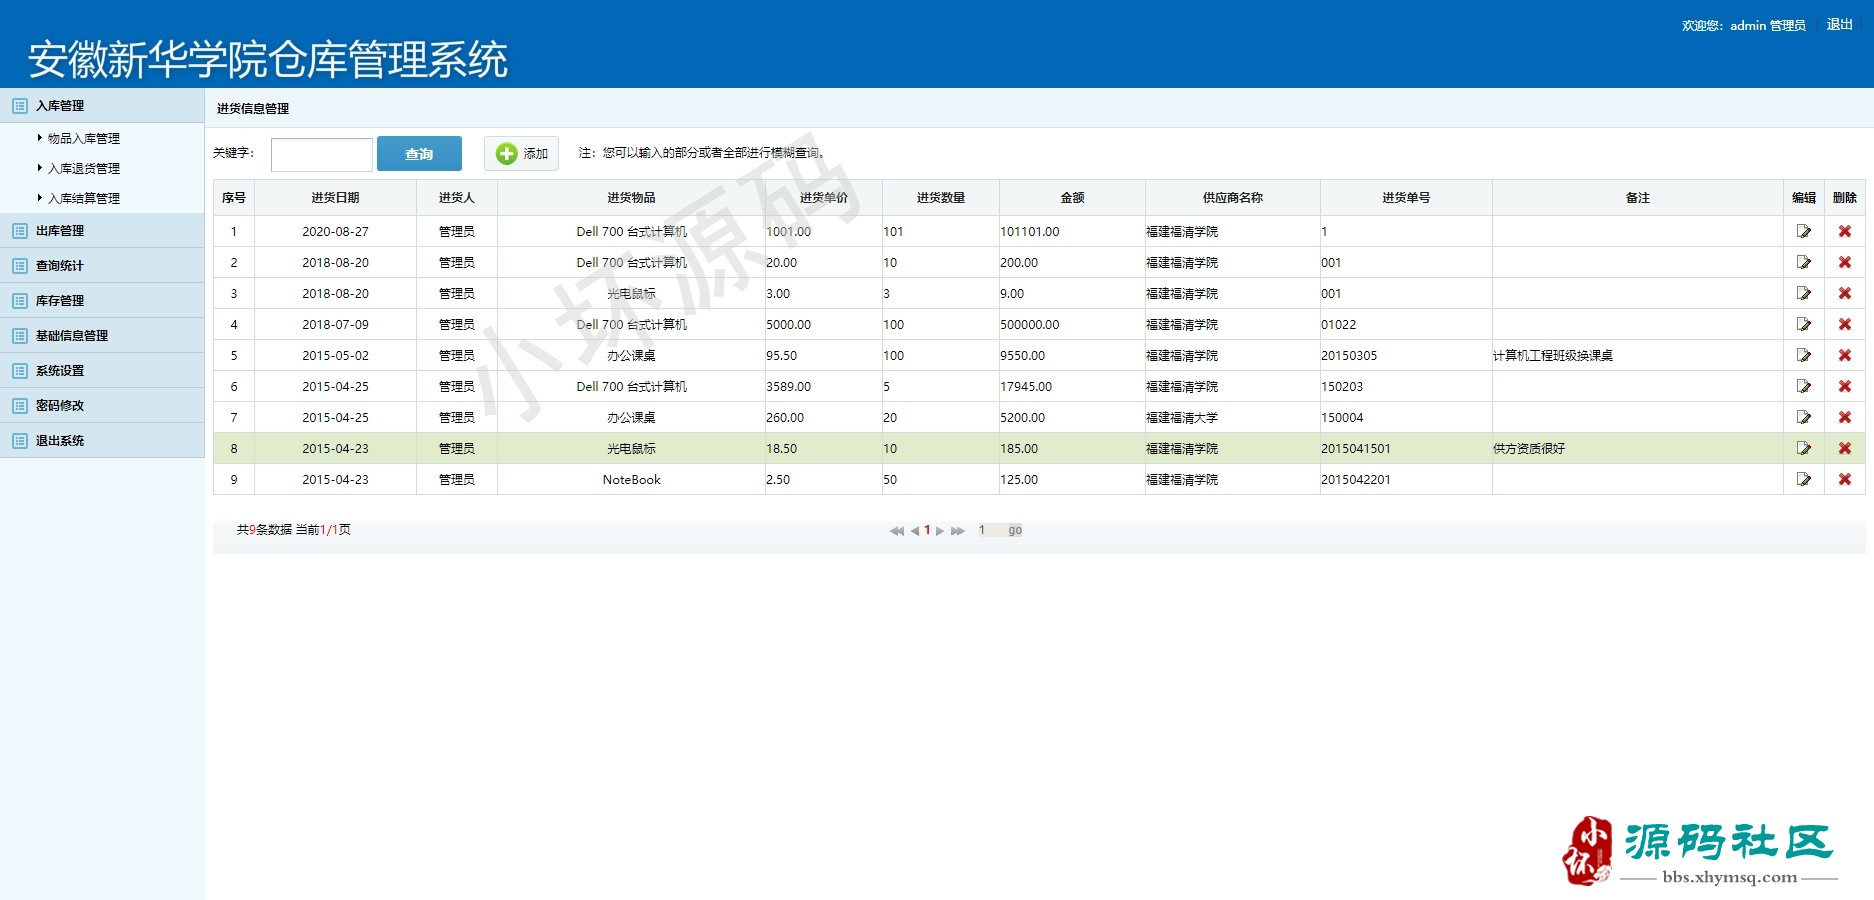Edit the 办公课桌 record dated 2015-05-02

coord(1803,355)
